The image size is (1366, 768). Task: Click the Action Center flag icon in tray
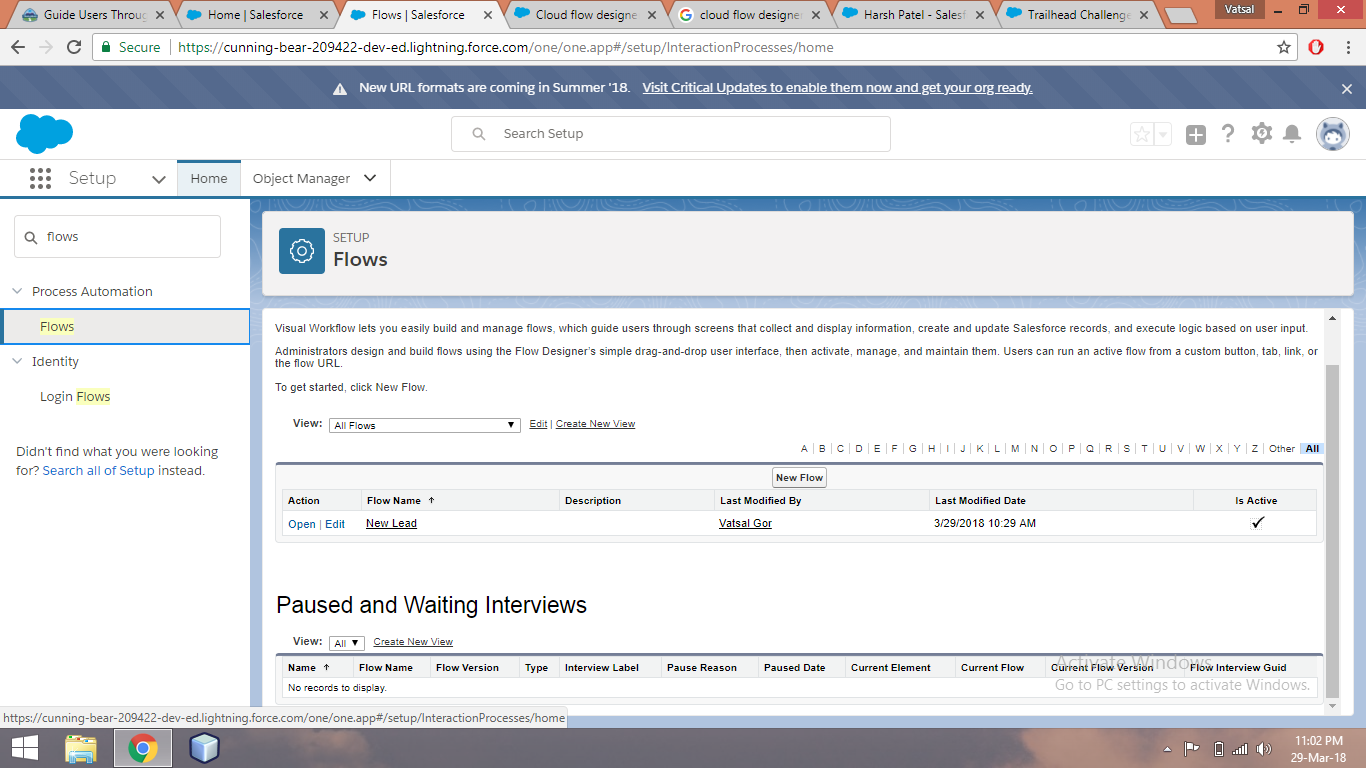[x=1192, y=748]
